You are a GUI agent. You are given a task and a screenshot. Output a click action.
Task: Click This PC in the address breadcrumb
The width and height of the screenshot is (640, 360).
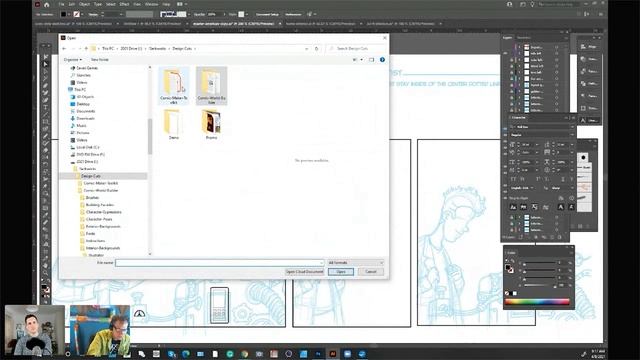[x=108, y=49]
